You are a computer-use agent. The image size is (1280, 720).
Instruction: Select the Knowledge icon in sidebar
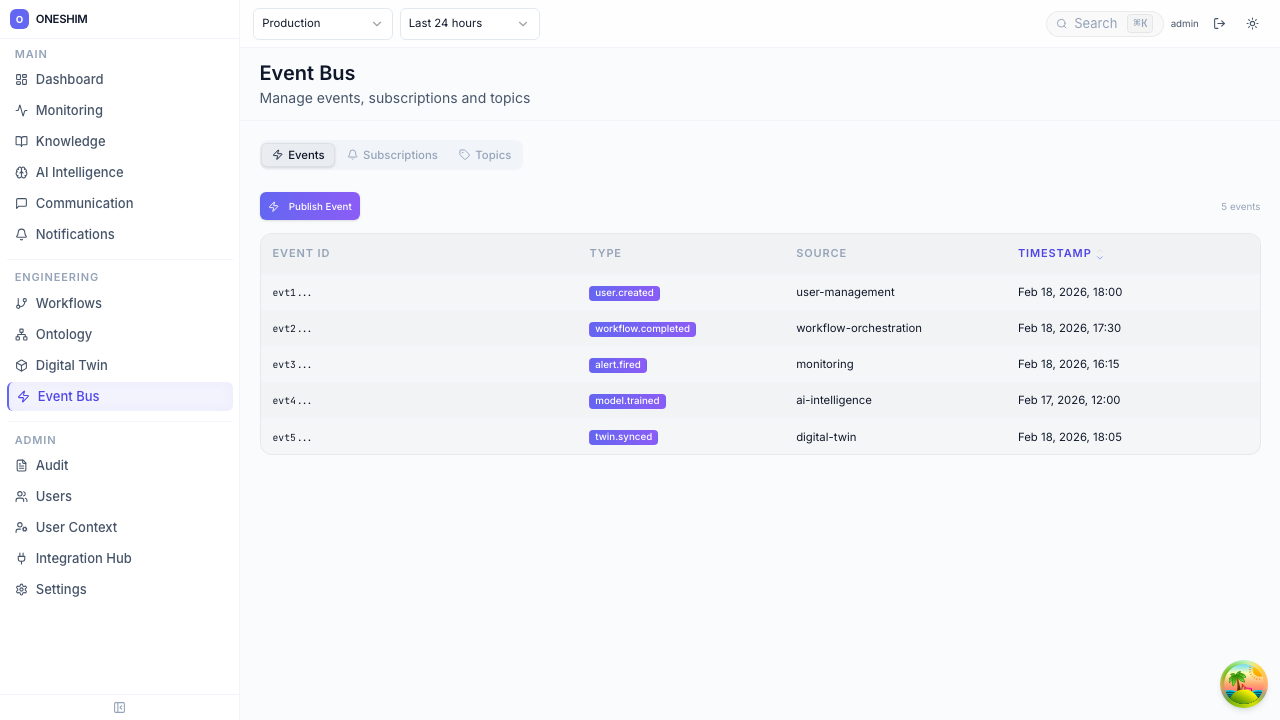(x=21, y=141)
